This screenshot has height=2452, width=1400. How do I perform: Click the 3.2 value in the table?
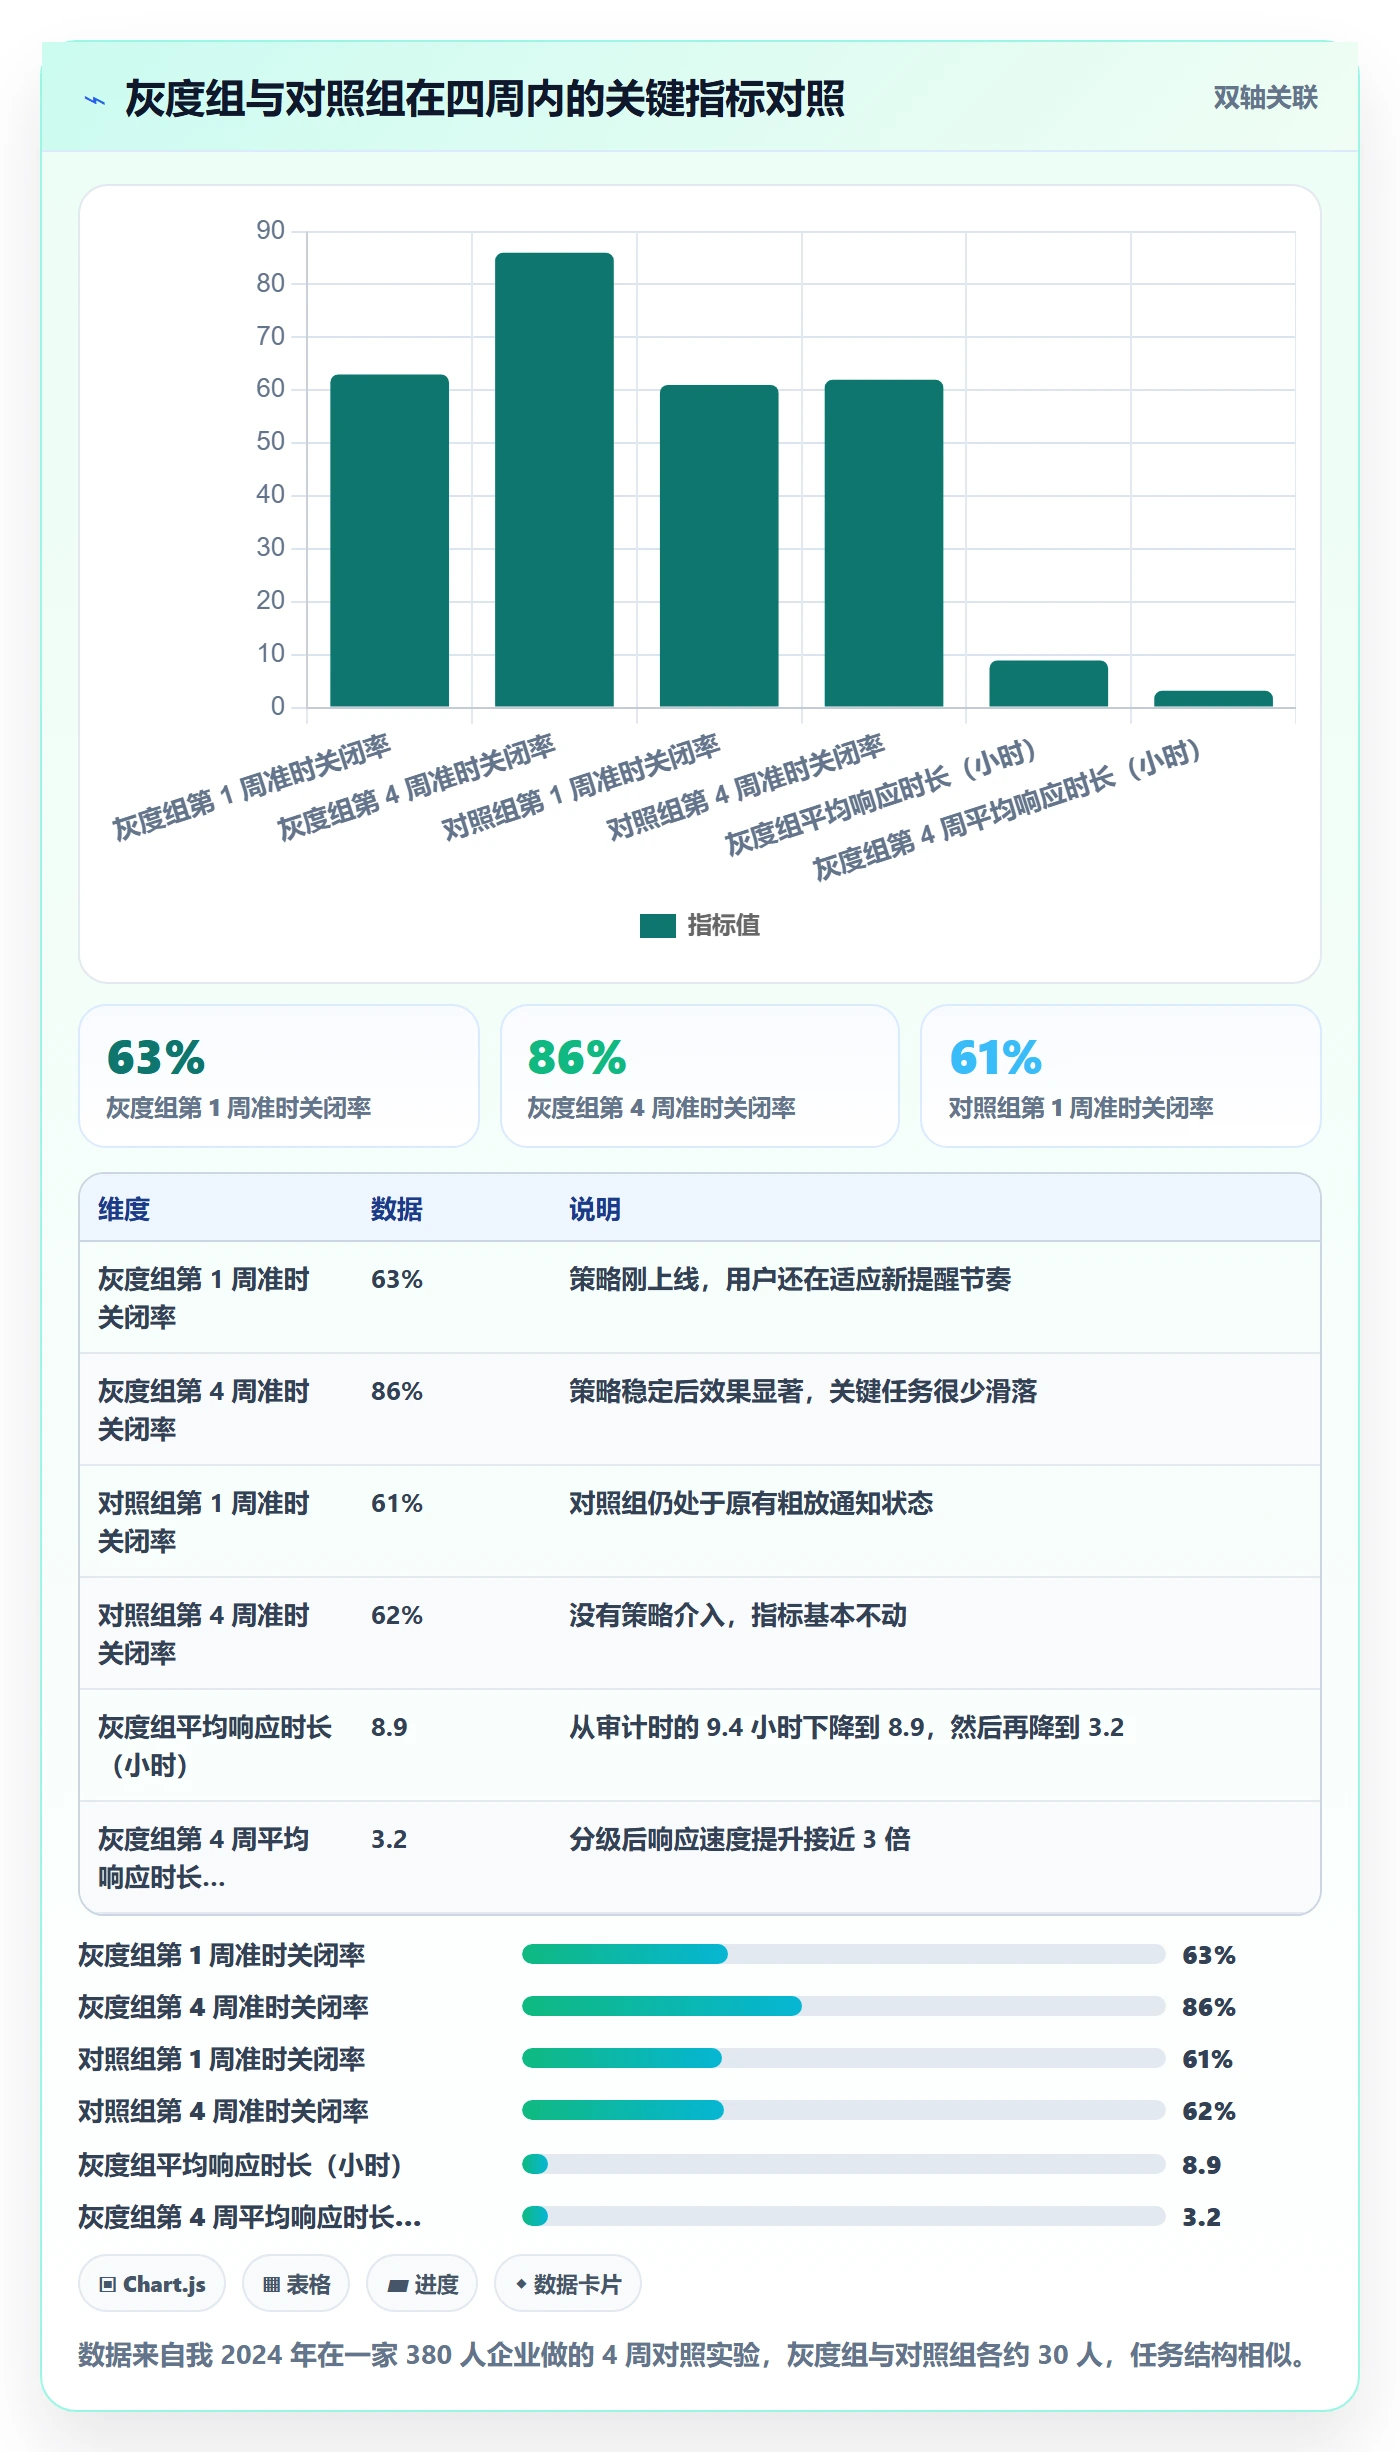(389, 1839)
